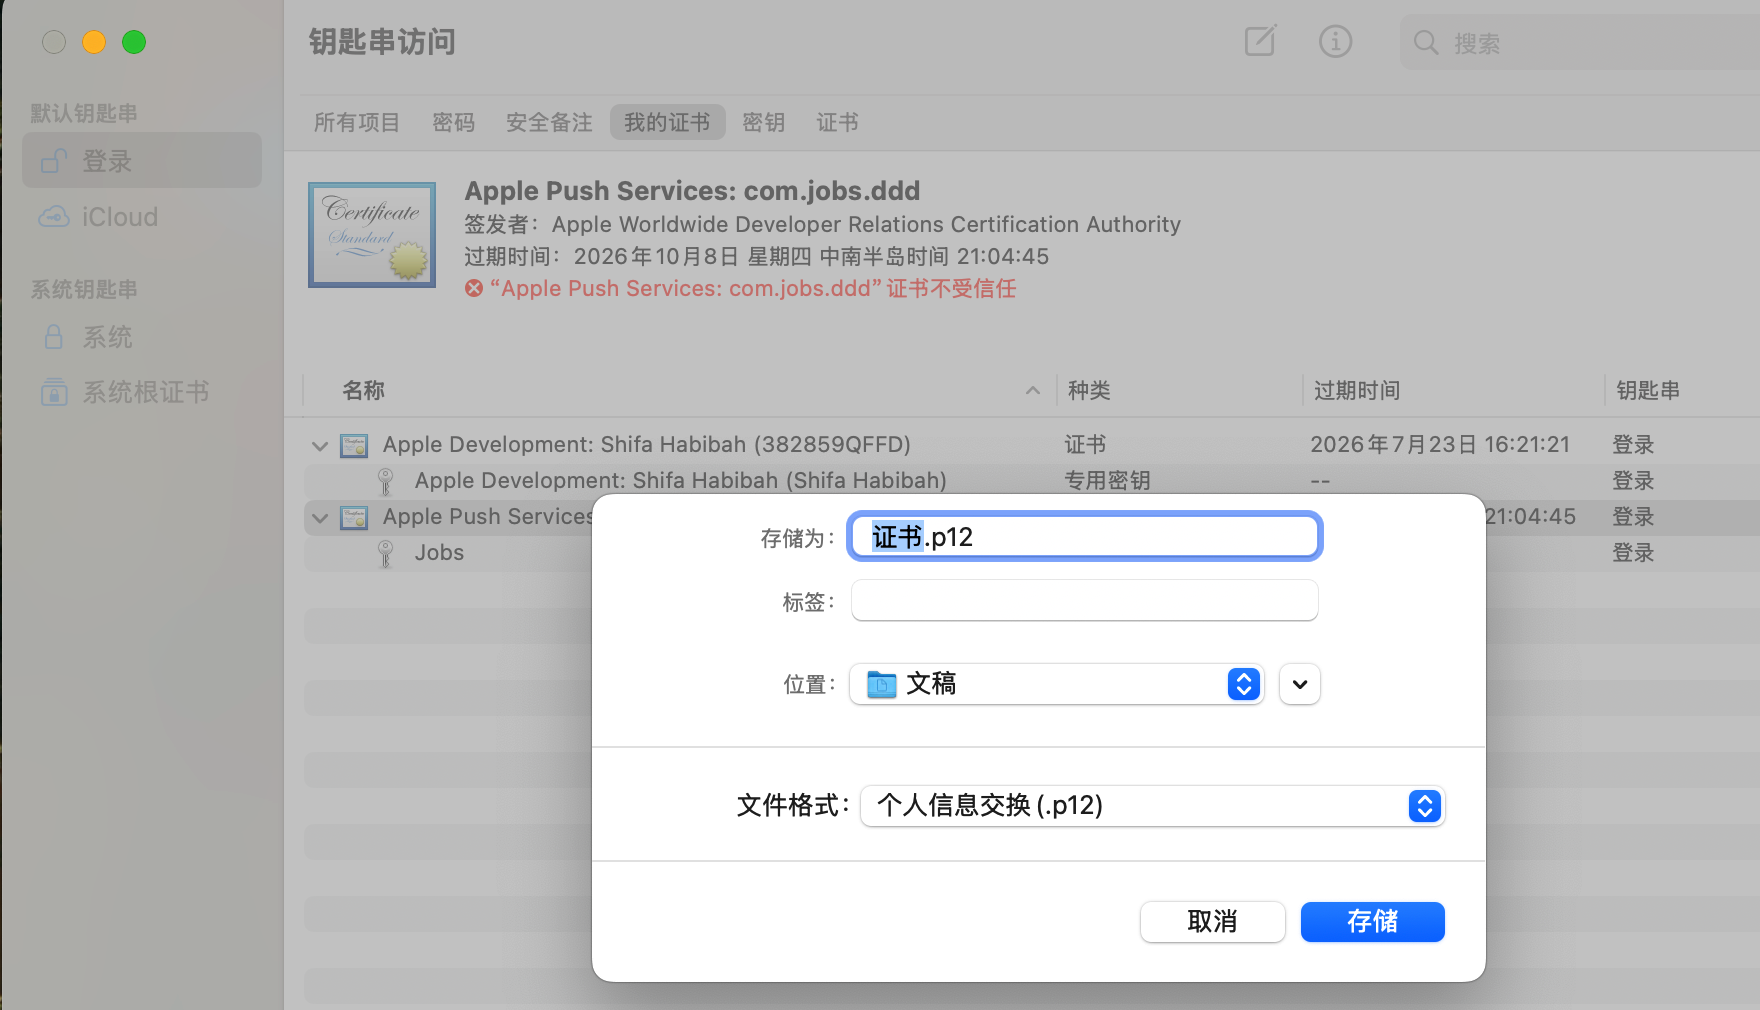1760x1010 pixels.
Task: Collapse the Apple Push Services certificate row
Action: click(x=320, y=518)
